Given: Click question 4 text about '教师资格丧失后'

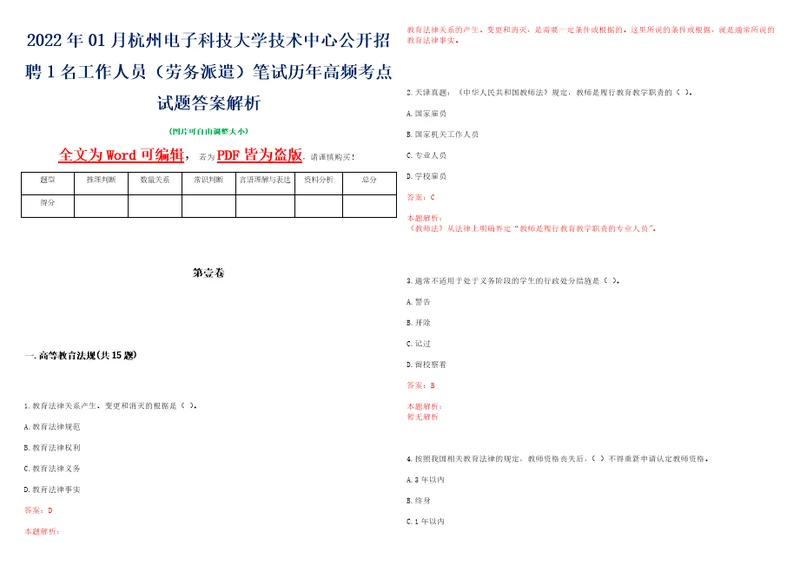Looking at the screenshot, I should (x=557, y=459).
